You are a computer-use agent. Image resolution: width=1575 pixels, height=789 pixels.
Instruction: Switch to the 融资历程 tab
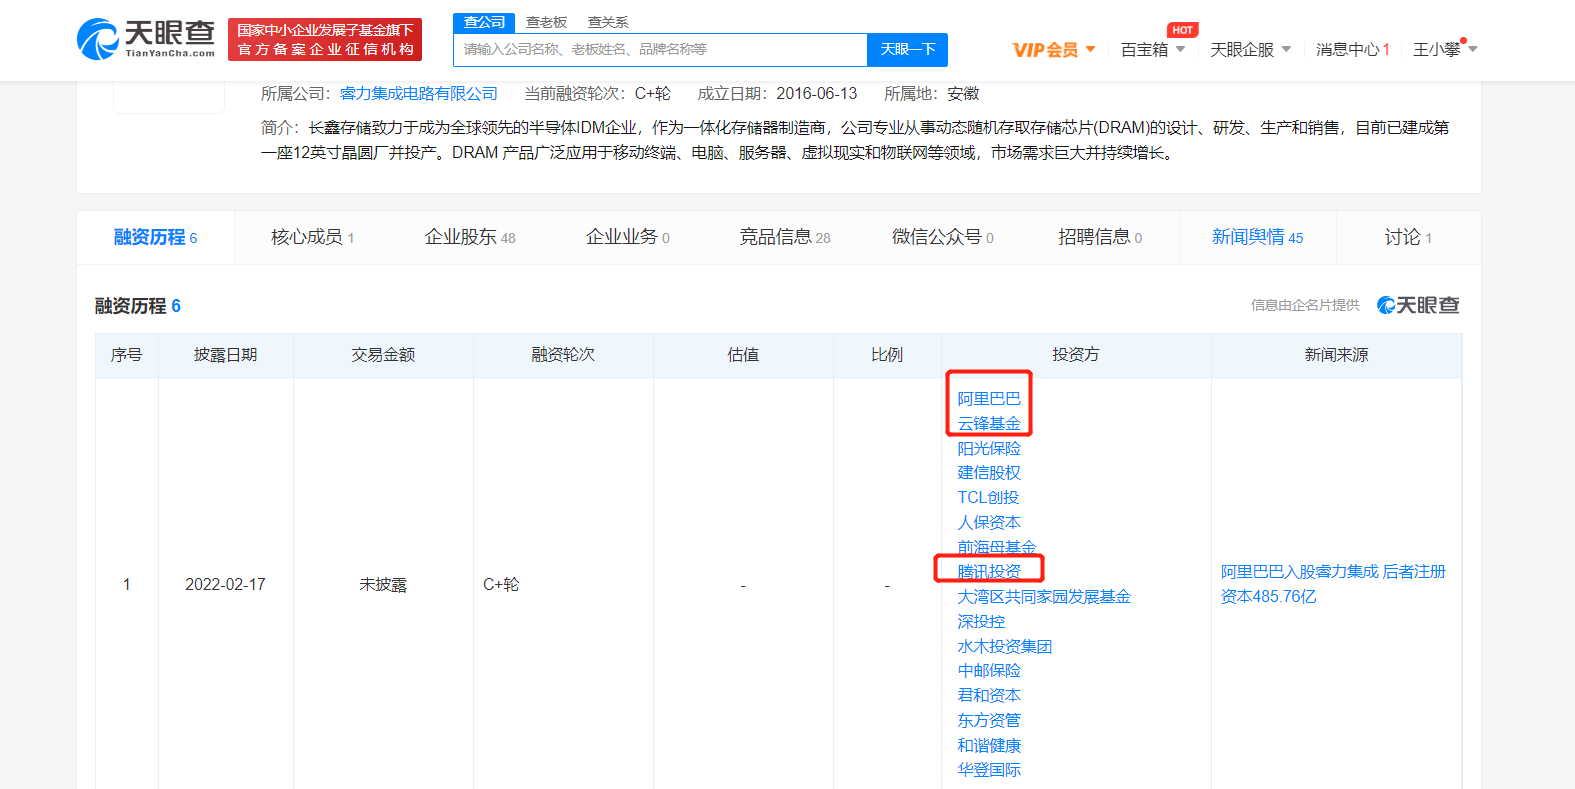coord(156,237)
